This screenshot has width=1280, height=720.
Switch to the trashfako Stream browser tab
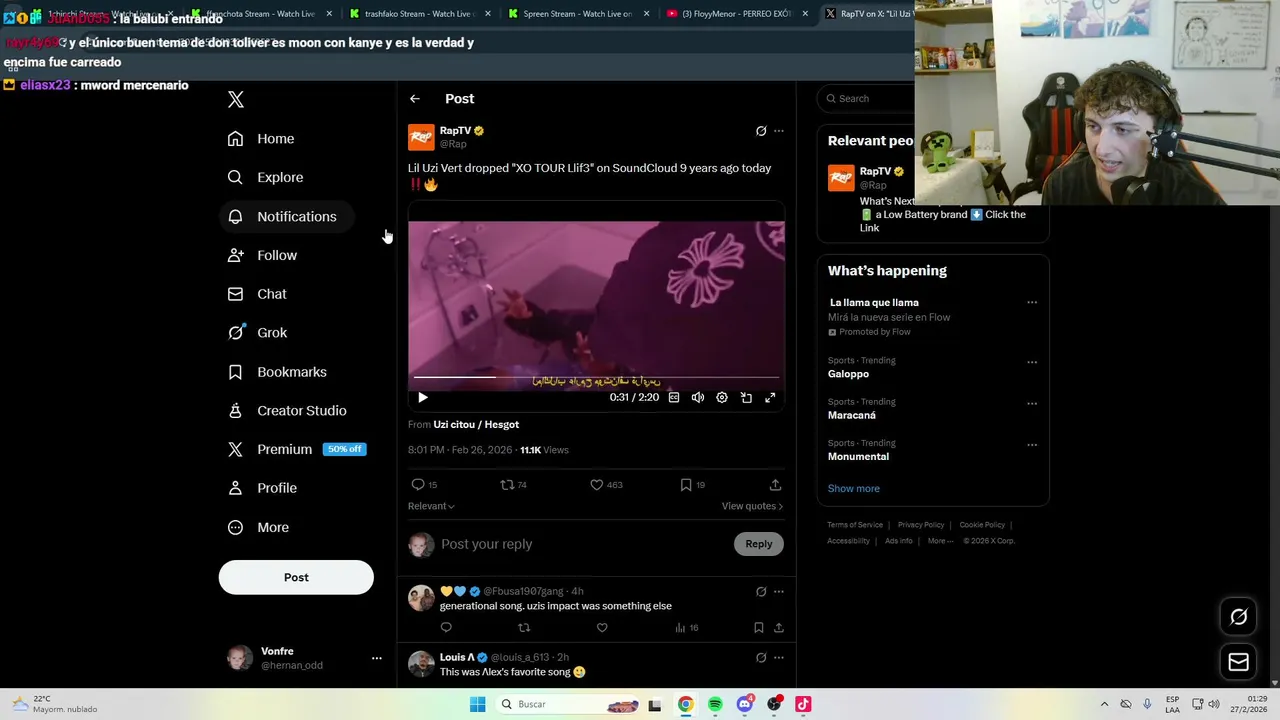418,14
